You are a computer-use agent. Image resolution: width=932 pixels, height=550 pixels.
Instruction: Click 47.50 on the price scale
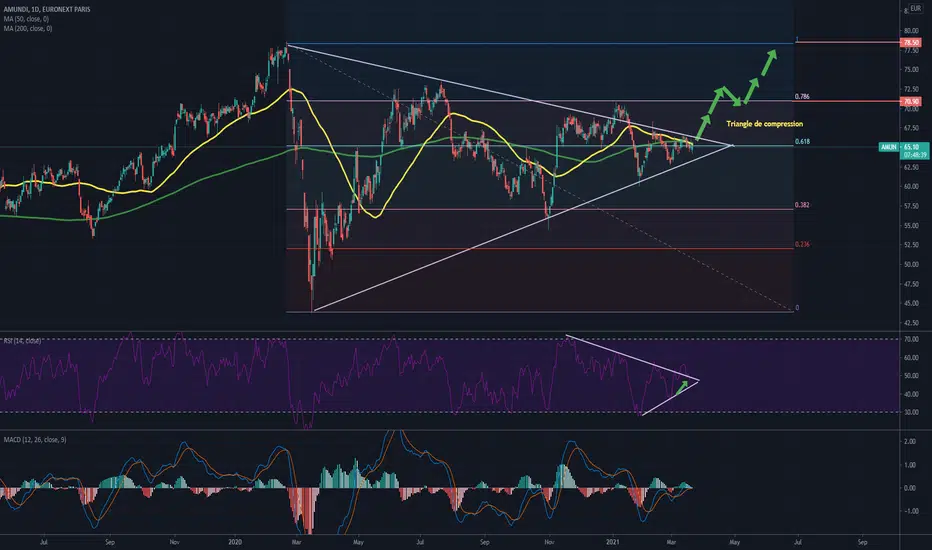tap(911, 284)
